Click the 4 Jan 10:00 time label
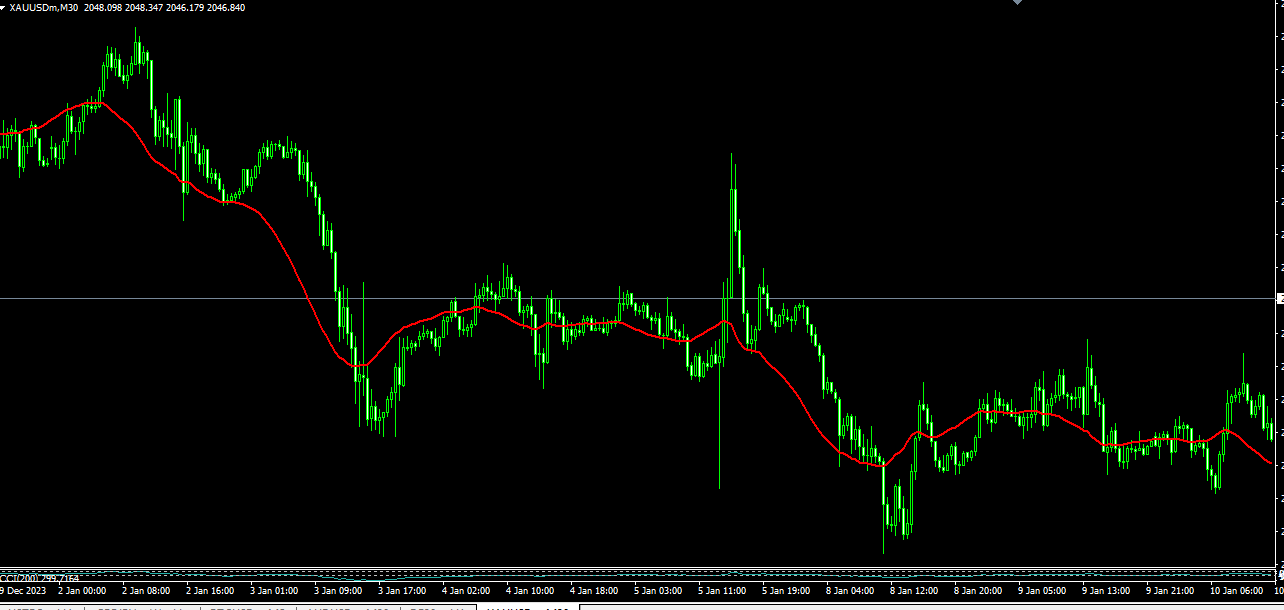Screen dimensions: 1284x610 point(530,591)
